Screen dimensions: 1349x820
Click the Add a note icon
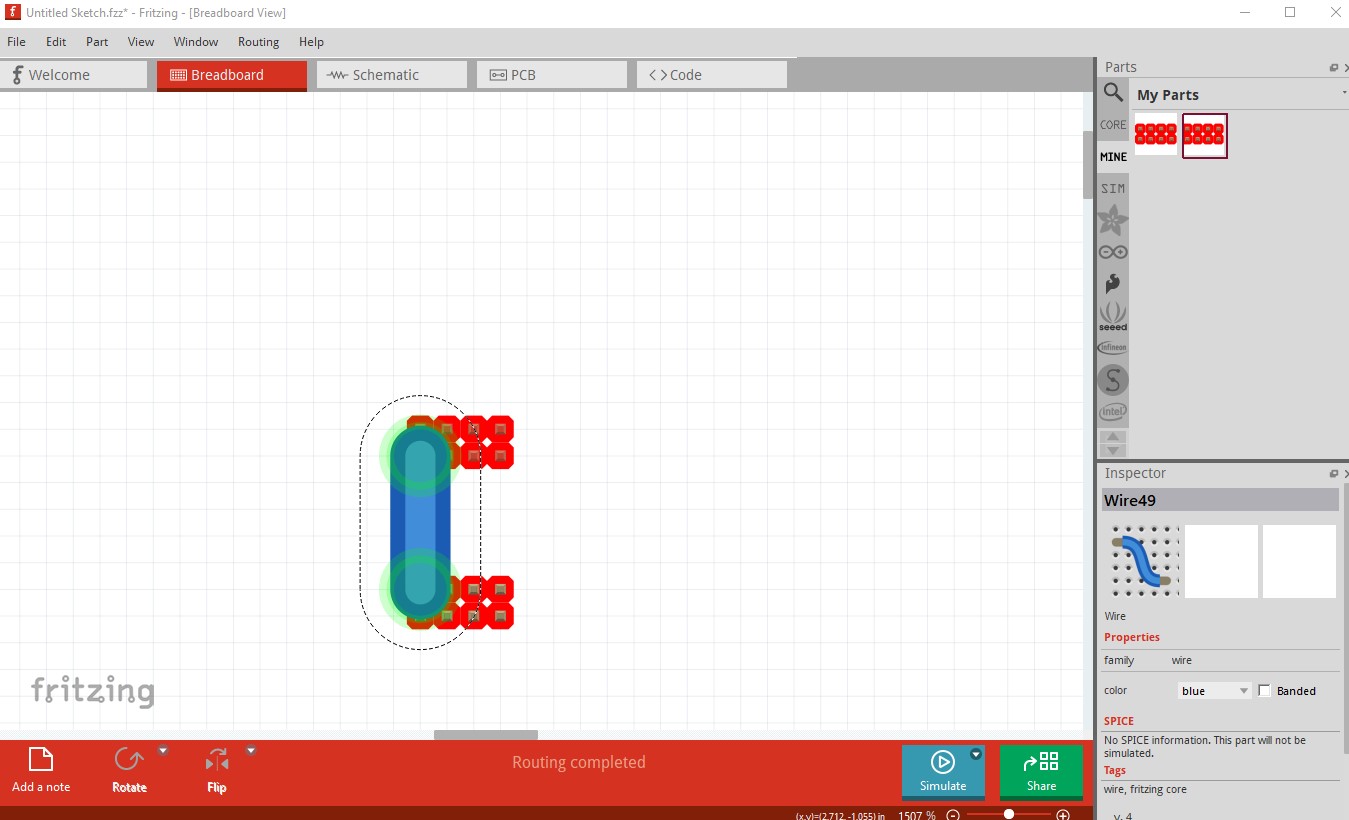[x=41, y=761]
